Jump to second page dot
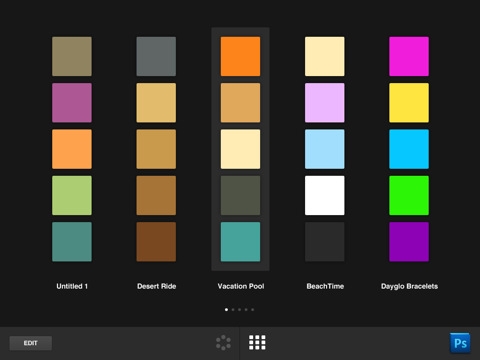Screen dimensions: 480x360 pos(233,310)
